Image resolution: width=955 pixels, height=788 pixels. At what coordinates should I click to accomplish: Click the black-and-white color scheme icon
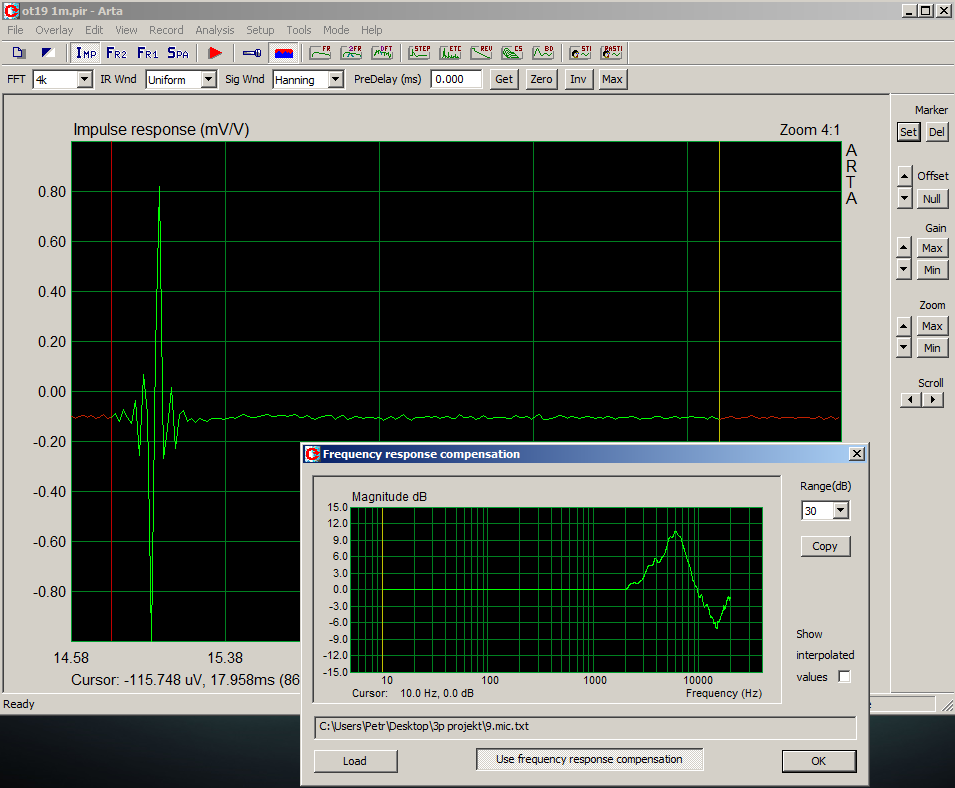tap(48, 53)
